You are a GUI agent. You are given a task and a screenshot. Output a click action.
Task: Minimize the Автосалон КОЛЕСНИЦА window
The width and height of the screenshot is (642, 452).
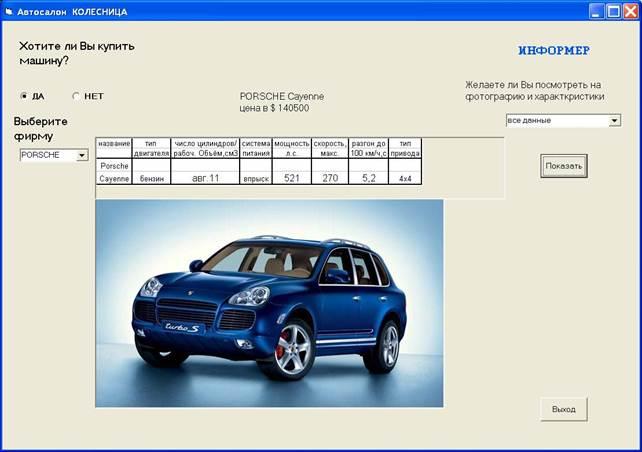coord(595,11)
